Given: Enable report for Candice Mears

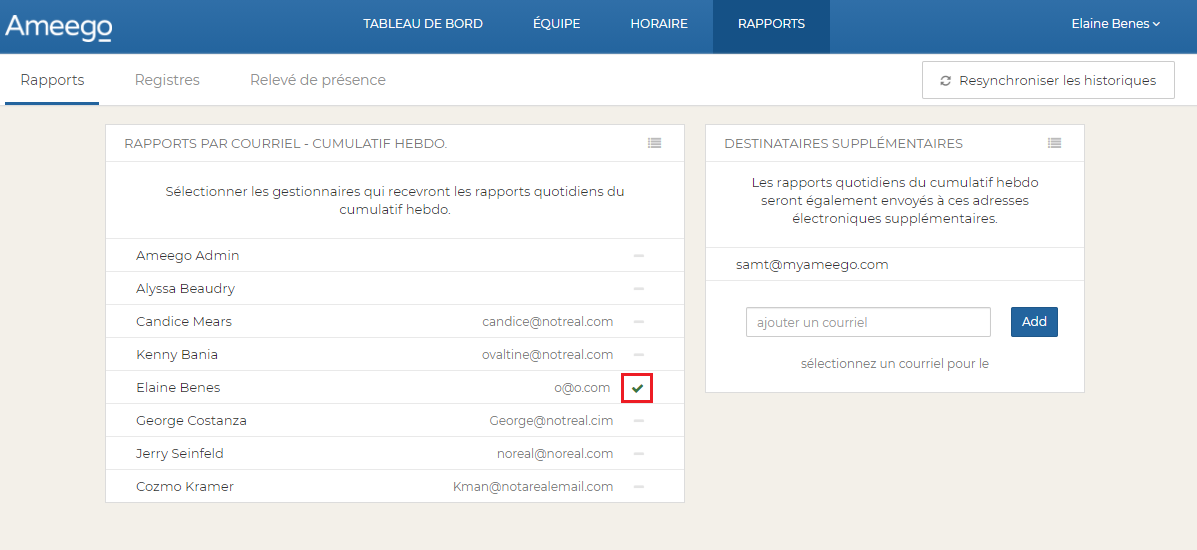Looking at the screenshot, I should click(638, 322).
